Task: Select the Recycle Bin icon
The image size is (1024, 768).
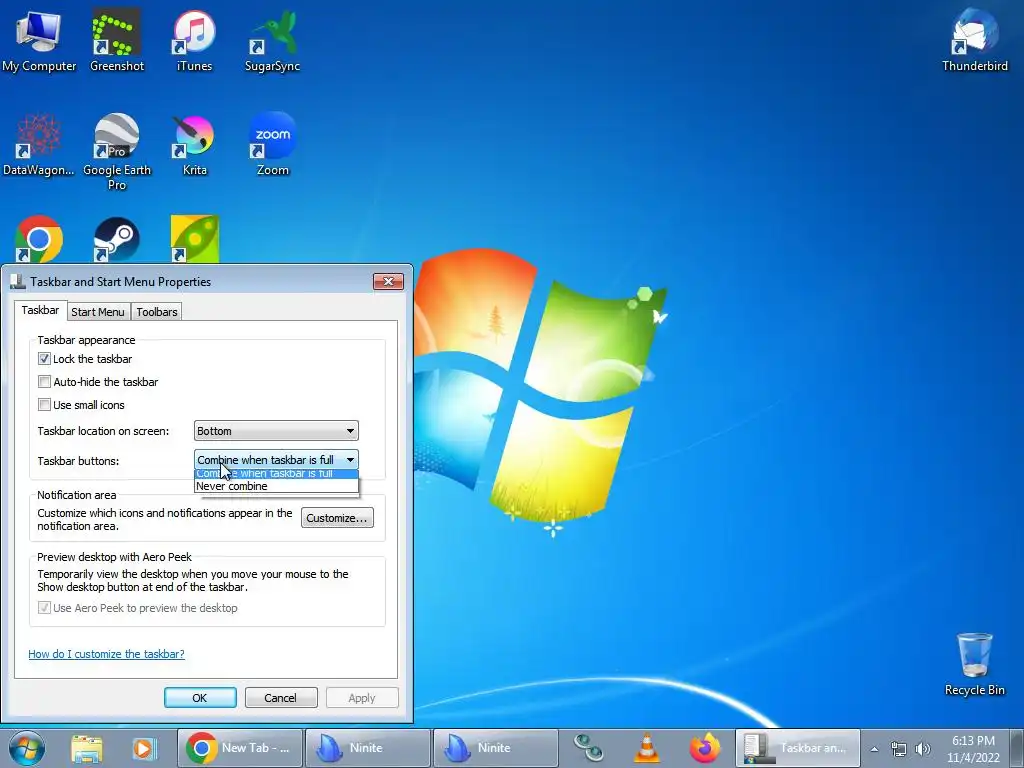Action: tap(974, 664)
